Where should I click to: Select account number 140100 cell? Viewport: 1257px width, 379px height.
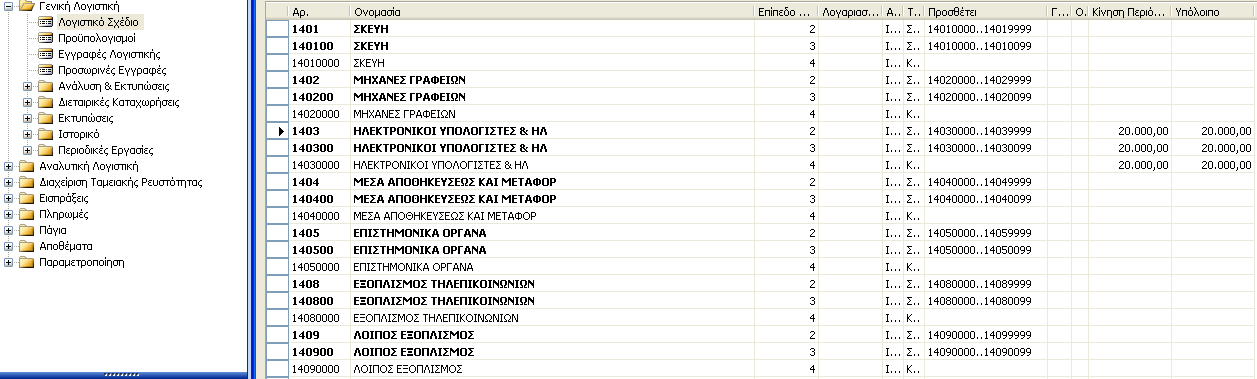[x=319, y=46]
